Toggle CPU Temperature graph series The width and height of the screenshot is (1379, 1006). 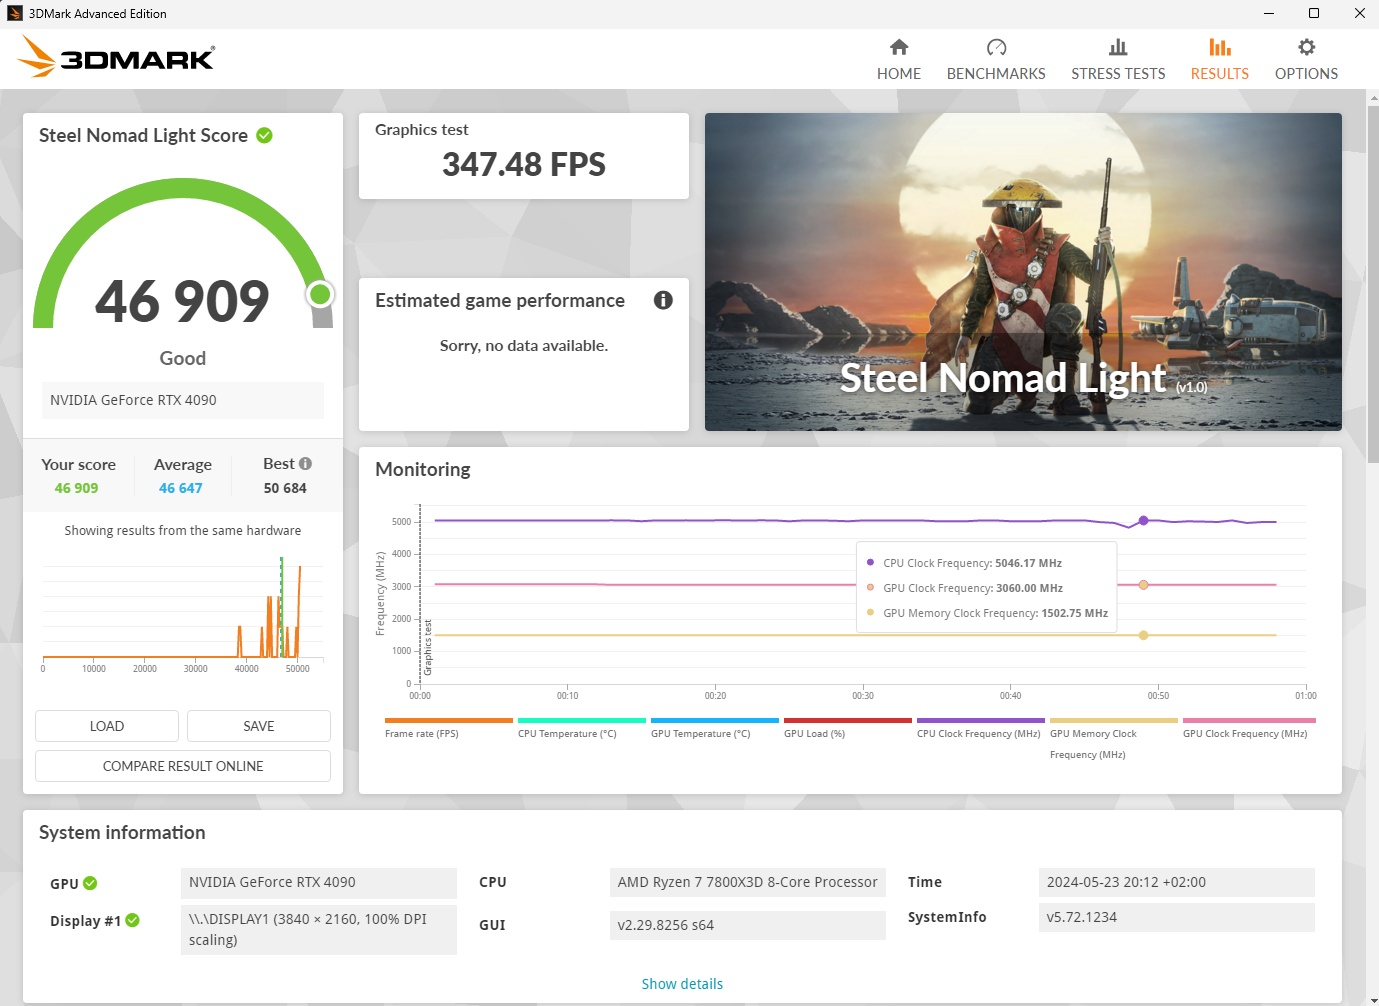[581, 728]
